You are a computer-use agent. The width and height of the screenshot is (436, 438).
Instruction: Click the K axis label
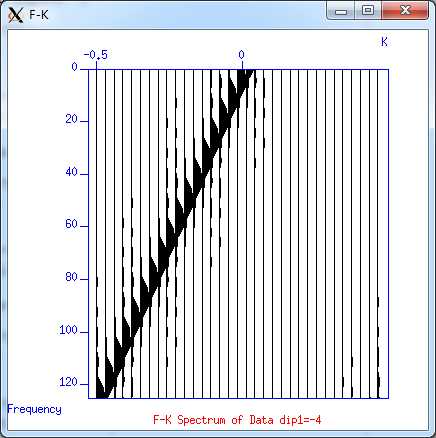(x=384, y=42)
